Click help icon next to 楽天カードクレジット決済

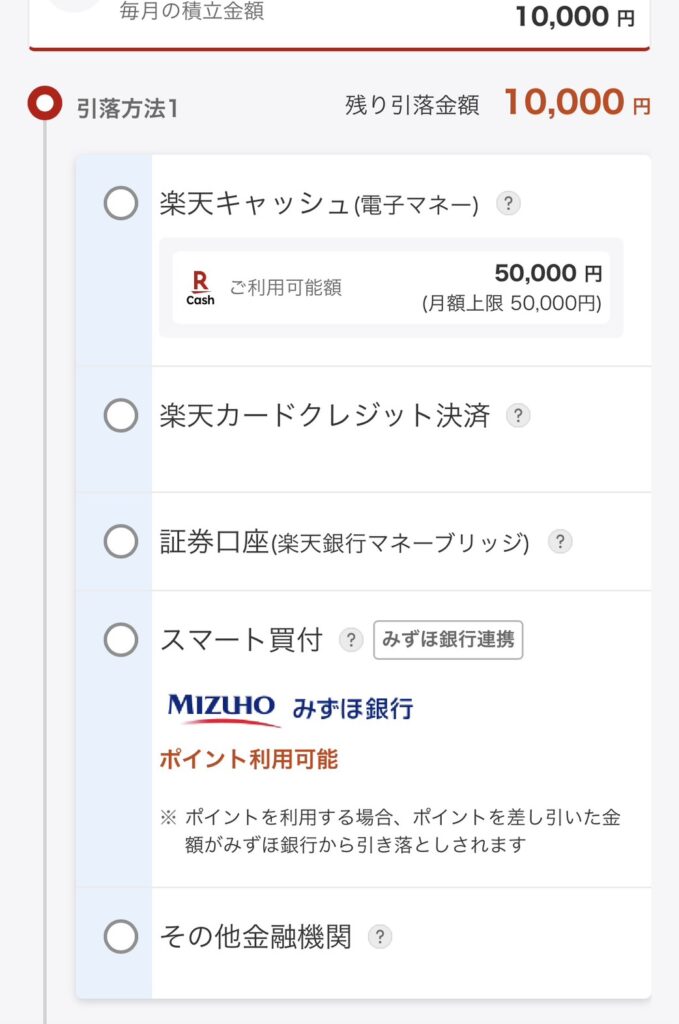pyautogui.click(x=518, y=415)
